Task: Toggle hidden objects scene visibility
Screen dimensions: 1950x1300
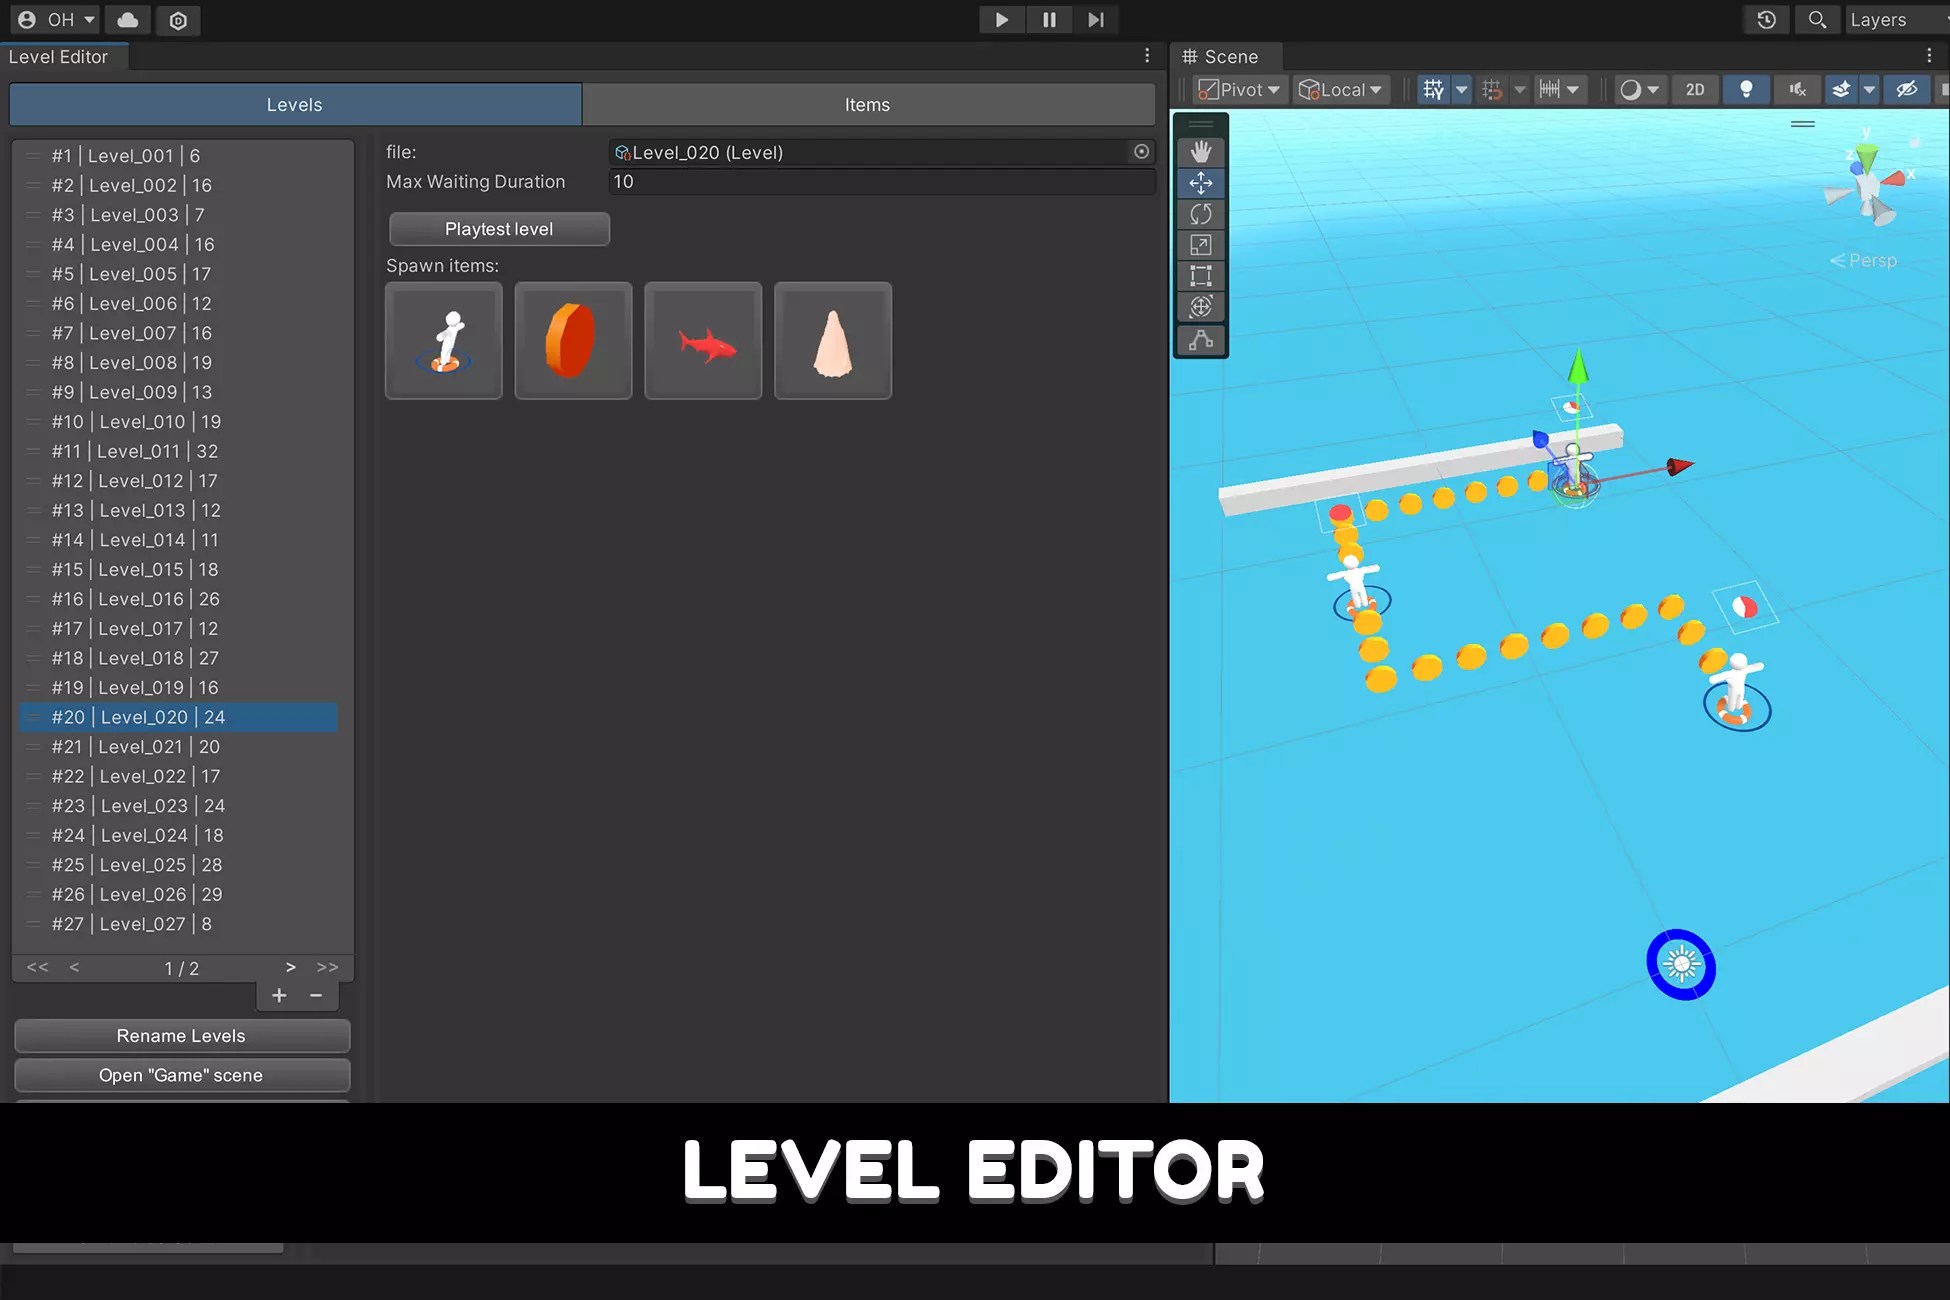Action: coord(1907,90)
